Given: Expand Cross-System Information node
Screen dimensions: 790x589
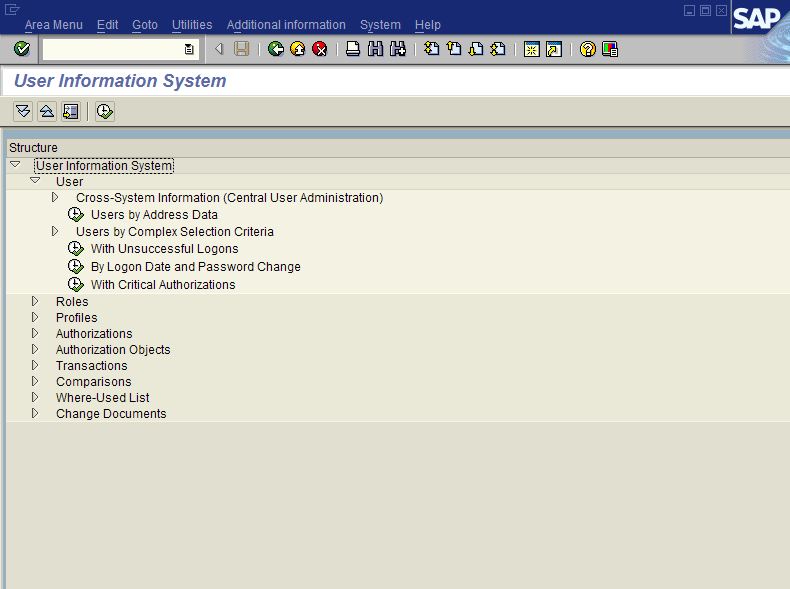Looking at the screenshot, I should (55, 198).
